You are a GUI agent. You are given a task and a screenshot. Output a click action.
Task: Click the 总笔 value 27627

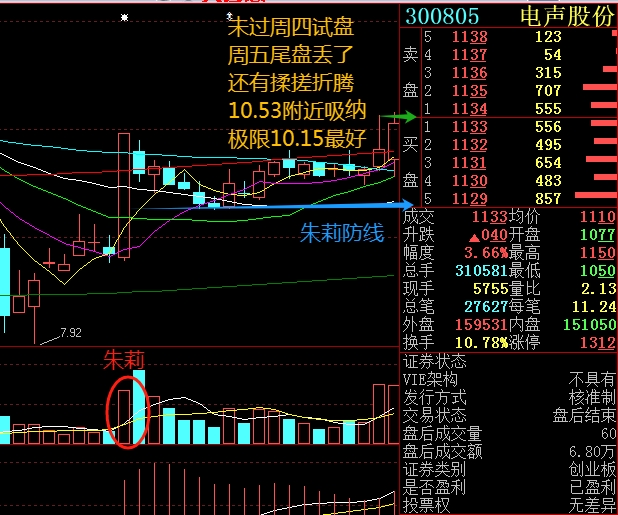pyautogui.click(x=486, y=307)
